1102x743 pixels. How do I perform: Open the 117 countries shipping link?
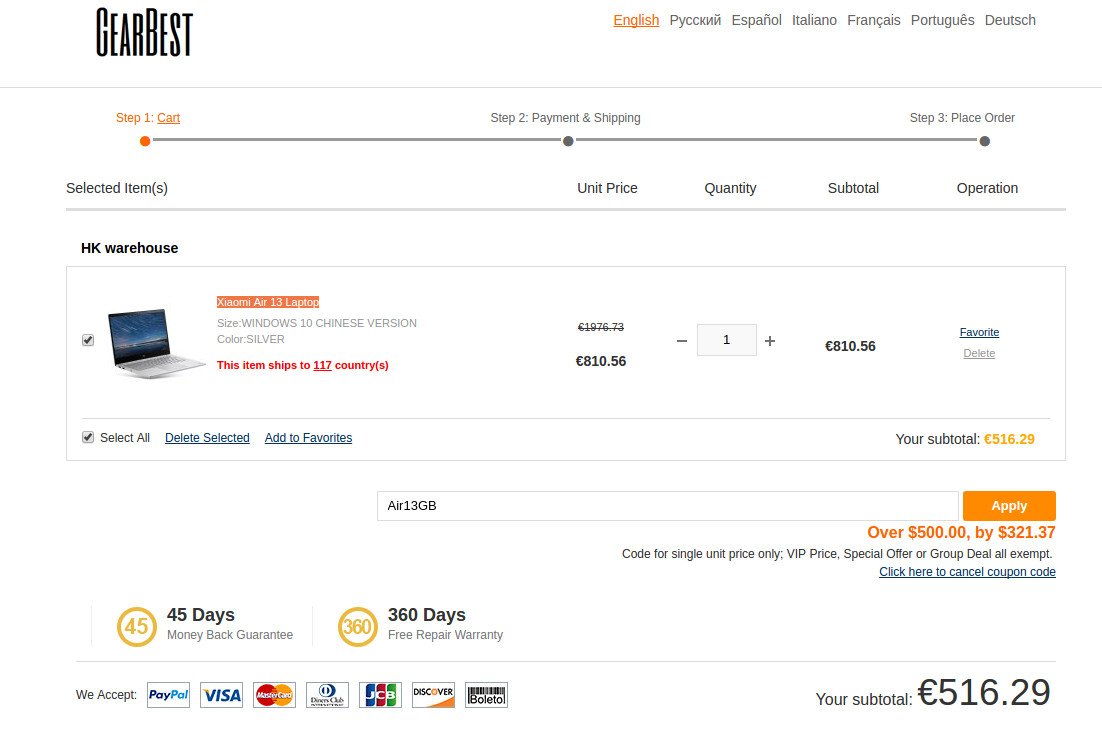tap(323, 365)
